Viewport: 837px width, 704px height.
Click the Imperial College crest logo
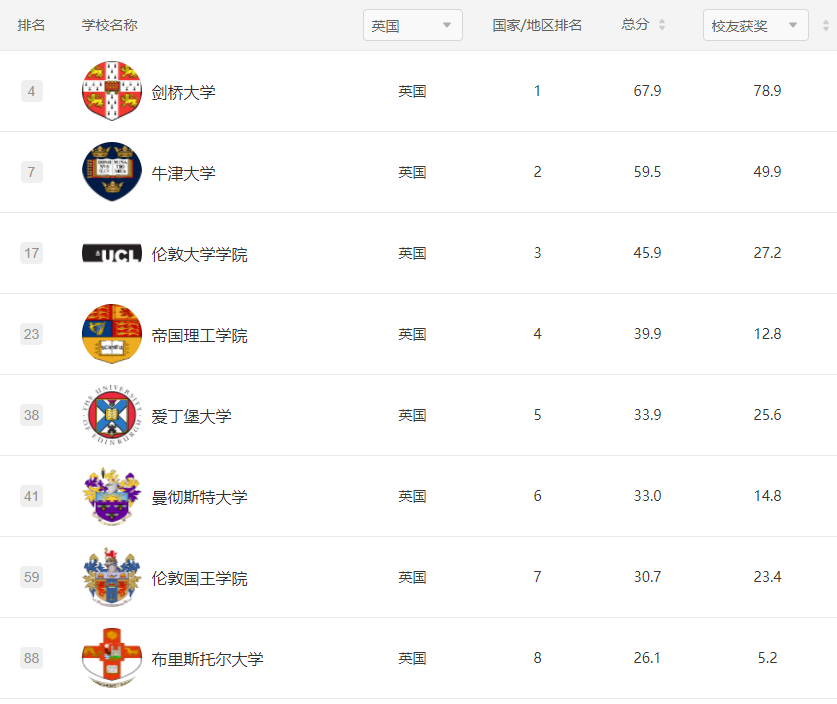pos(112,334)
